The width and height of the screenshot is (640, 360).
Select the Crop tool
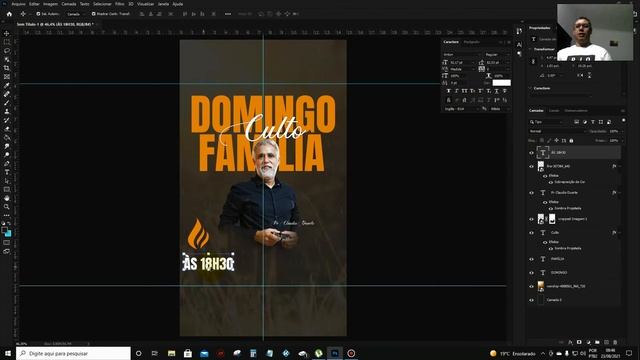[x=7, y=68]
